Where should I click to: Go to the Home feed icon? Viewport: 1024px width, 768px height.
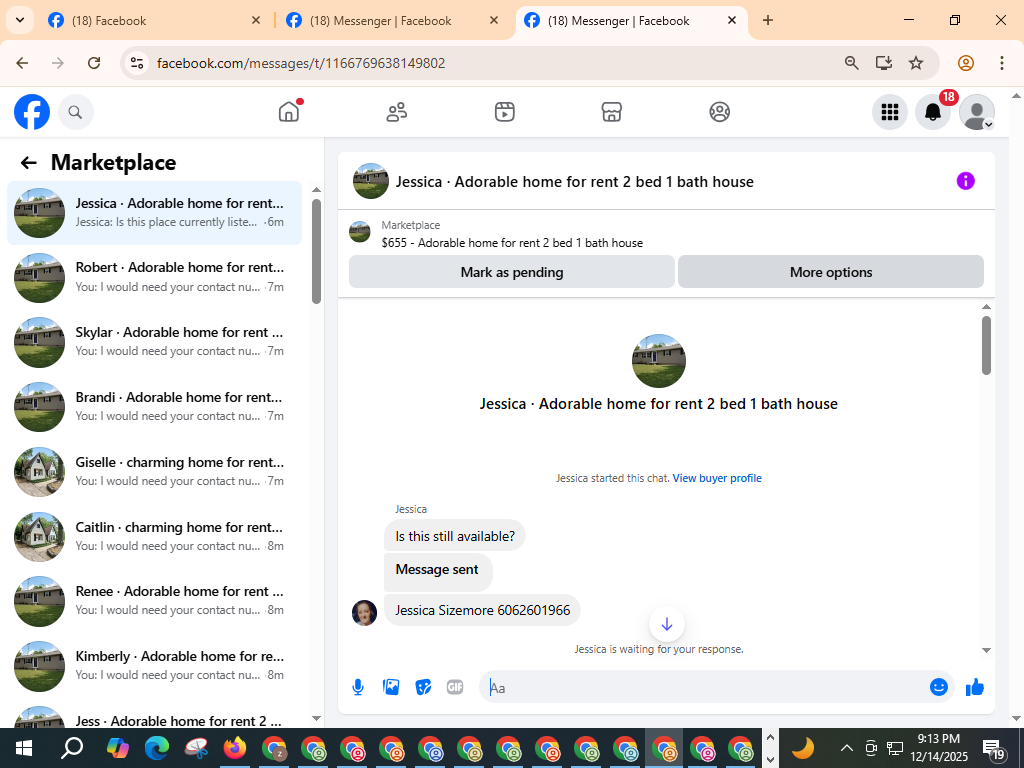pos(289,112)
